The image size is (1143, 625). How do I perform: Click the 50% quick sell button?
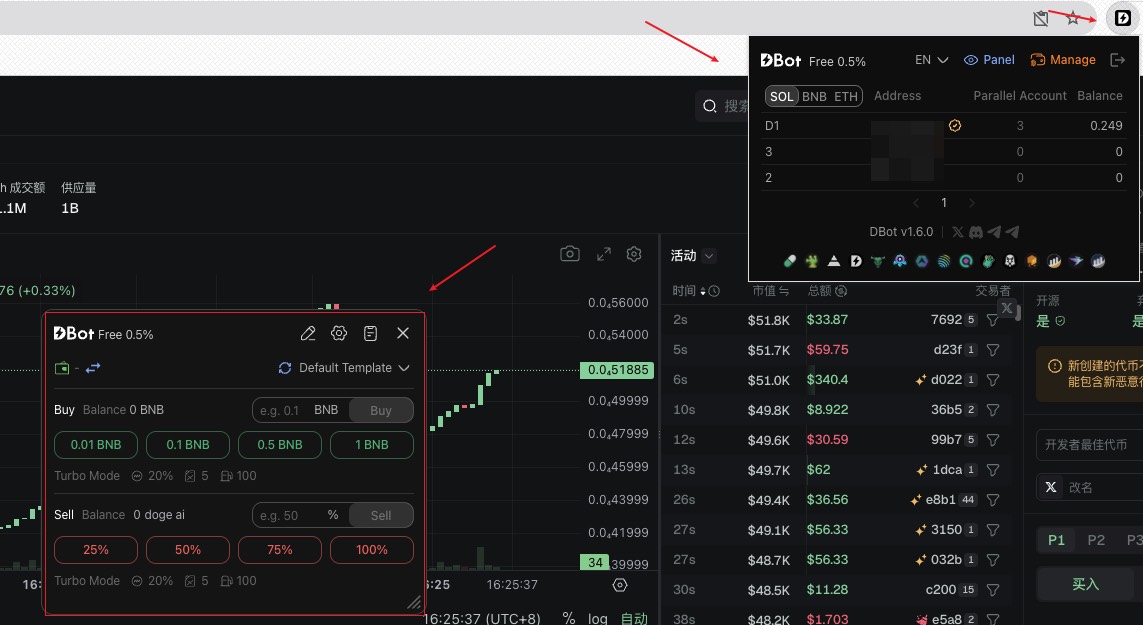pyautogui.click(x=188, y=550)
